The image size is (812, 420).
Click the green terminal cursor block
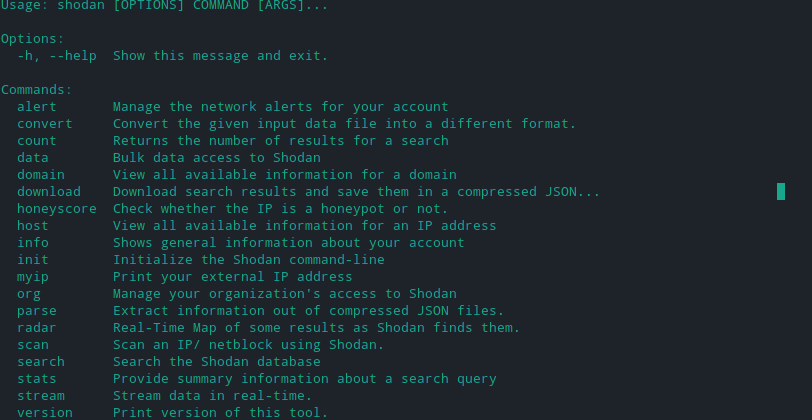pos(781,191)
